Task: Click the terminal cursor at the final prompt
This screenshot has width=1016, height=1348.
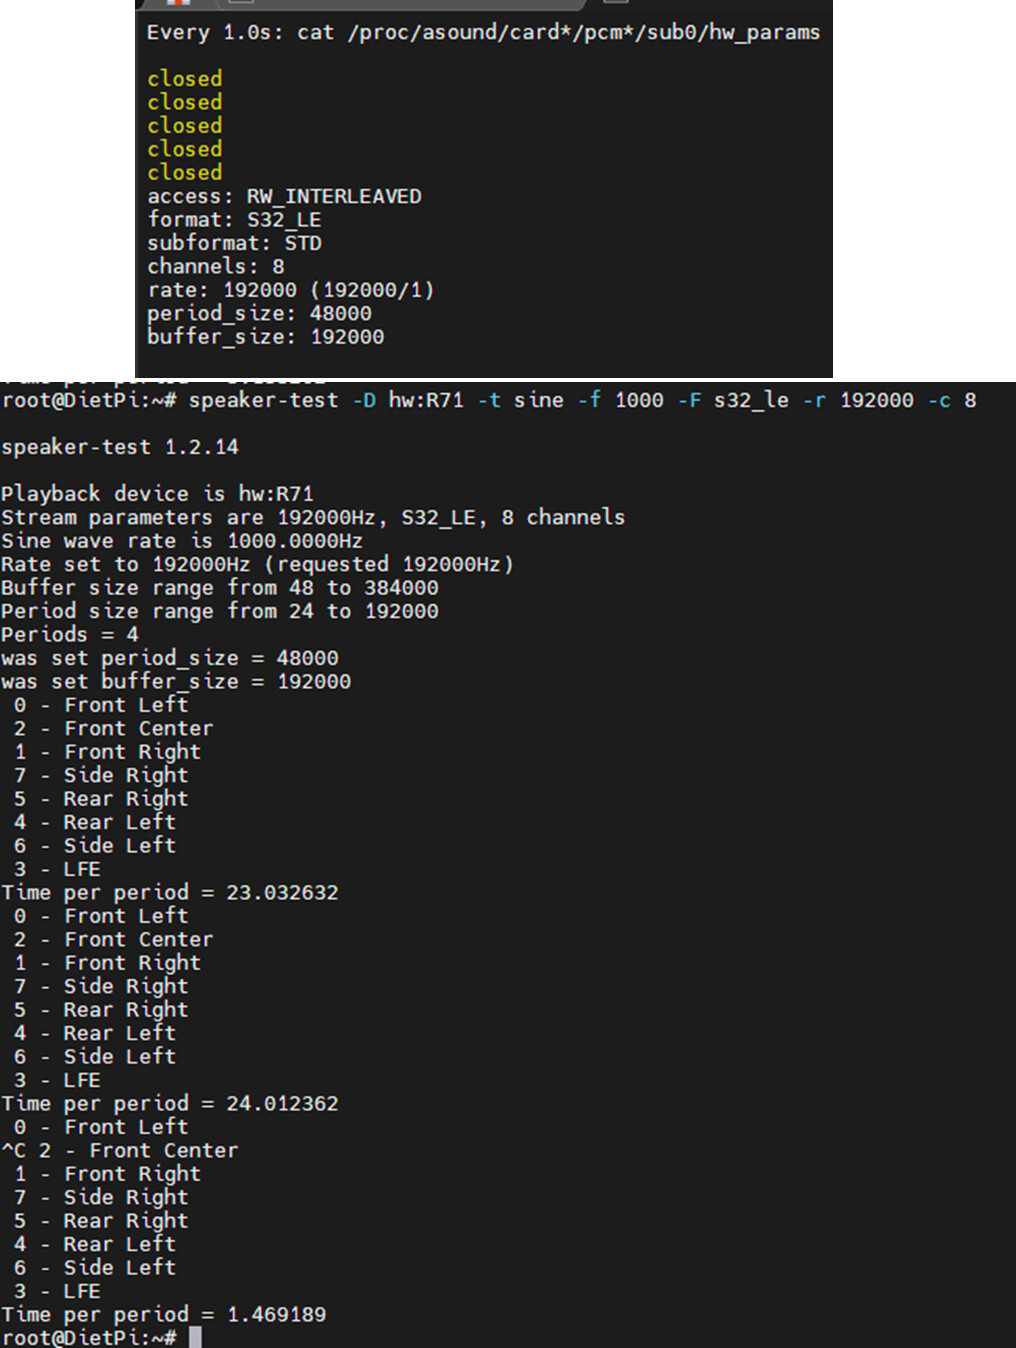Action: (195, 1337)
